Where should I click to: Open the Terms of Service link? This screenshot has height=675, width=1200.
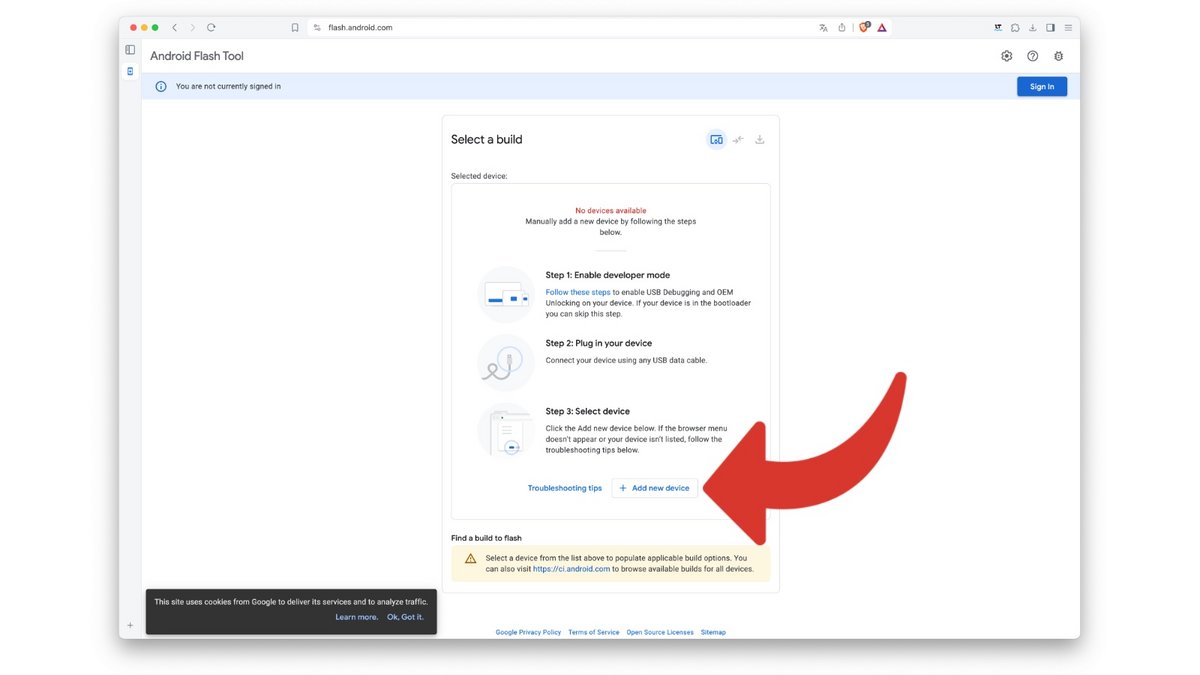click(594, 632)
